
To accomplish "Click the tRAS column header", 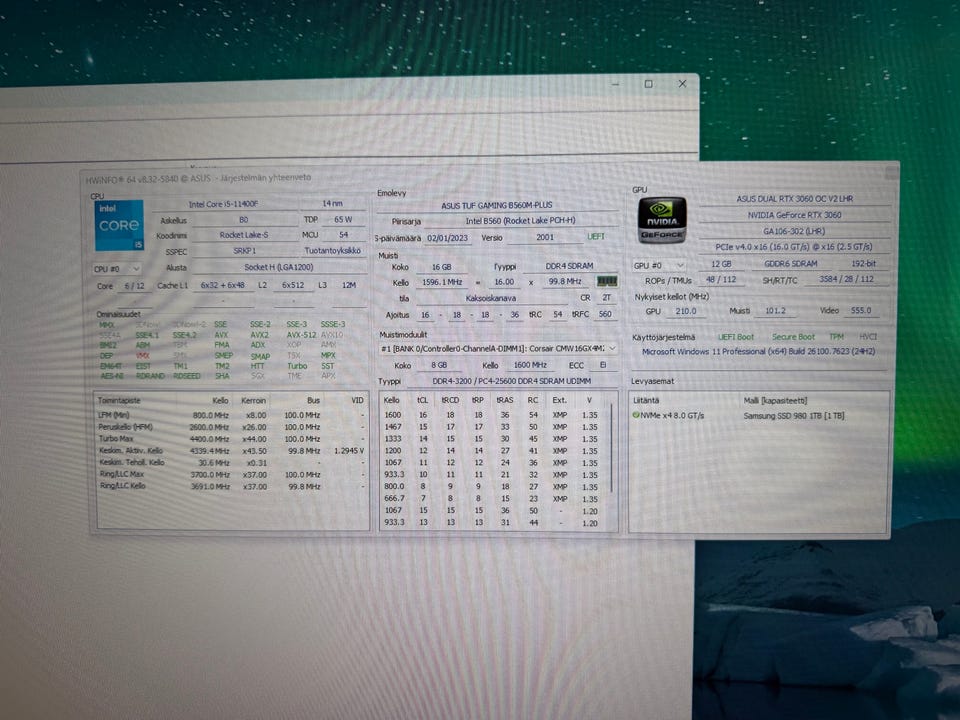I will (504, 400).
